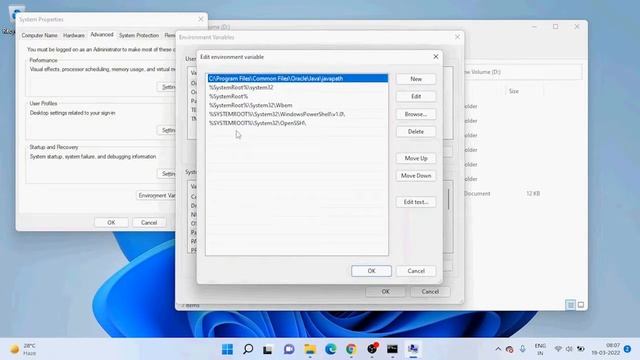This screenshot has height=360, width=640.
Task: Click Move Up button
Action: click(416, 158)
